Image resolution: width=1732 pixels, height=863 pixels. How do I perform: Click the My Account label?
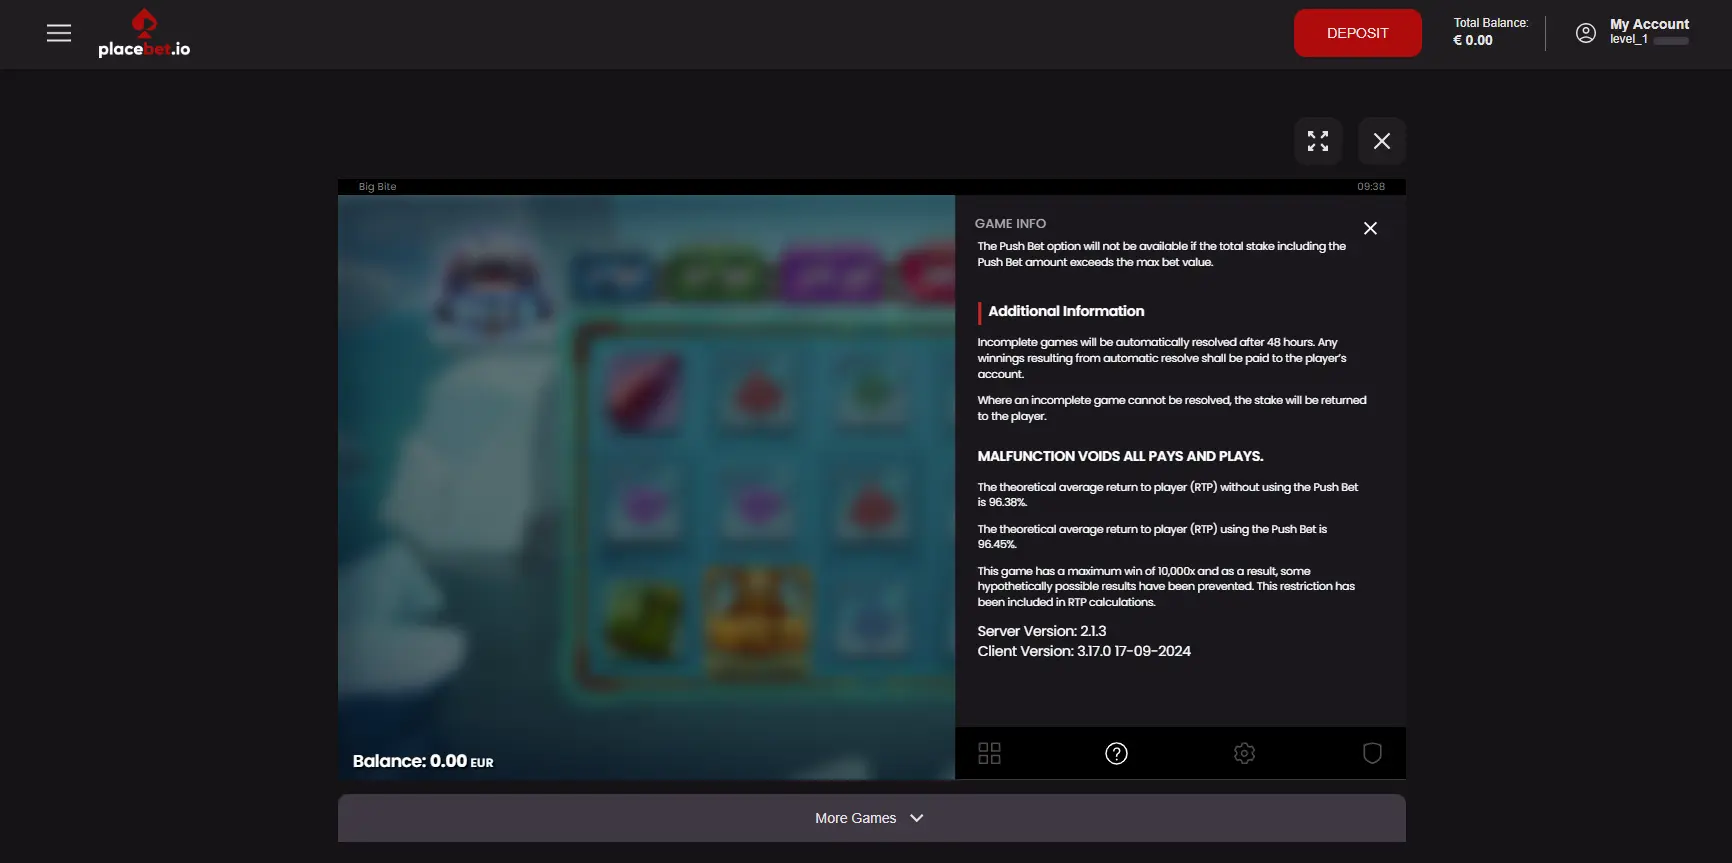[x=1649, y=24]
